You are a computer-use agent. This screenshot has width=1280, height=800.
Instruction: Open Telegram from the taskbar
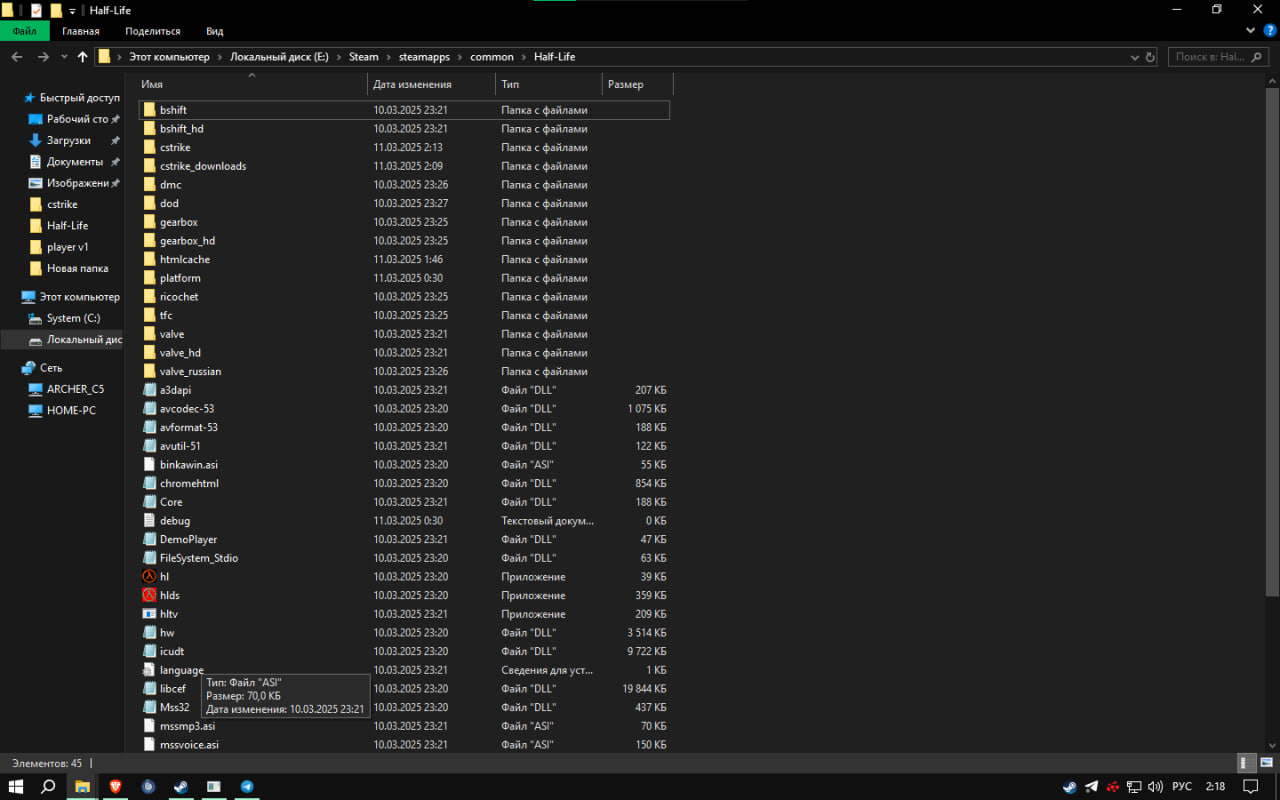click(x=246, y=787)
